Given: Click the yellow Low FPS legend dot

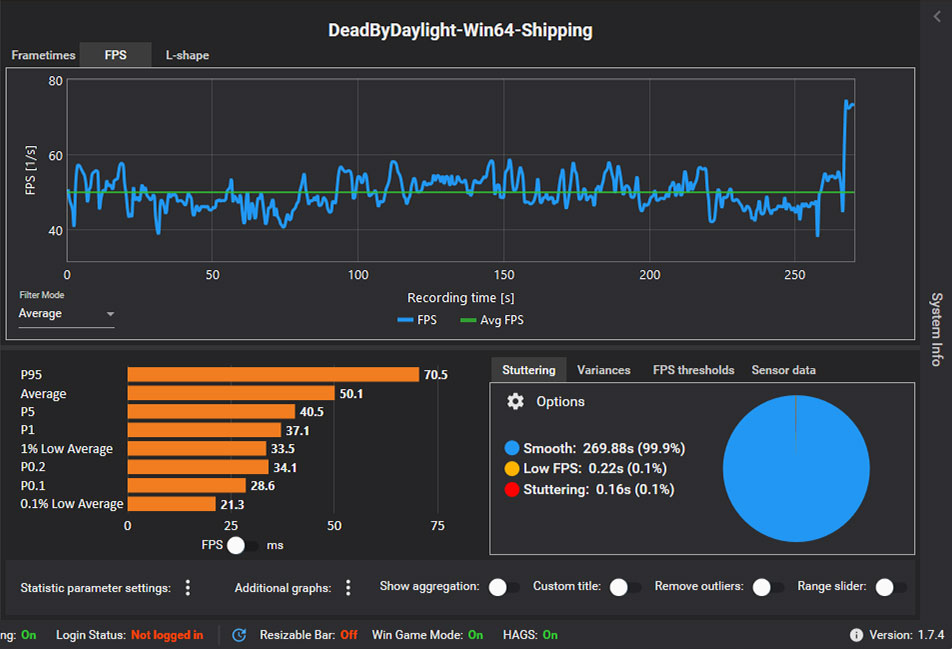Looking at the screenshot, I should 512,469.
